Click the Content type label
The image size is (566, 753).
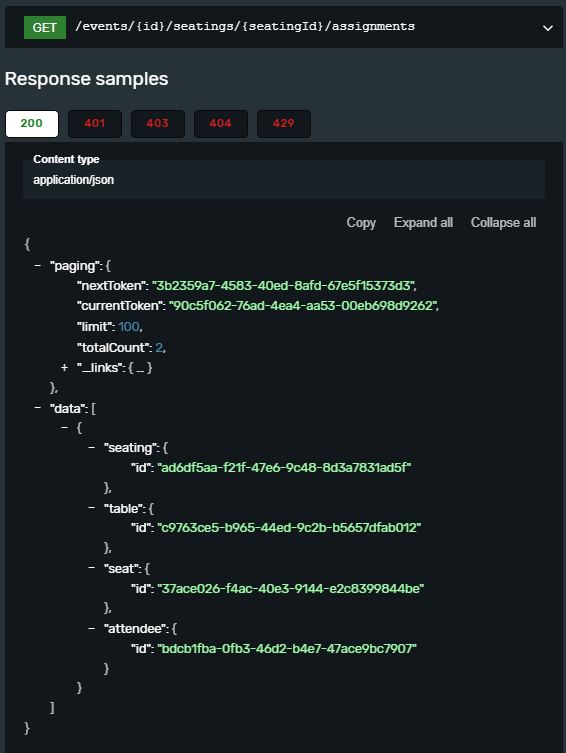pyautogui.click(x=66, y=159)
